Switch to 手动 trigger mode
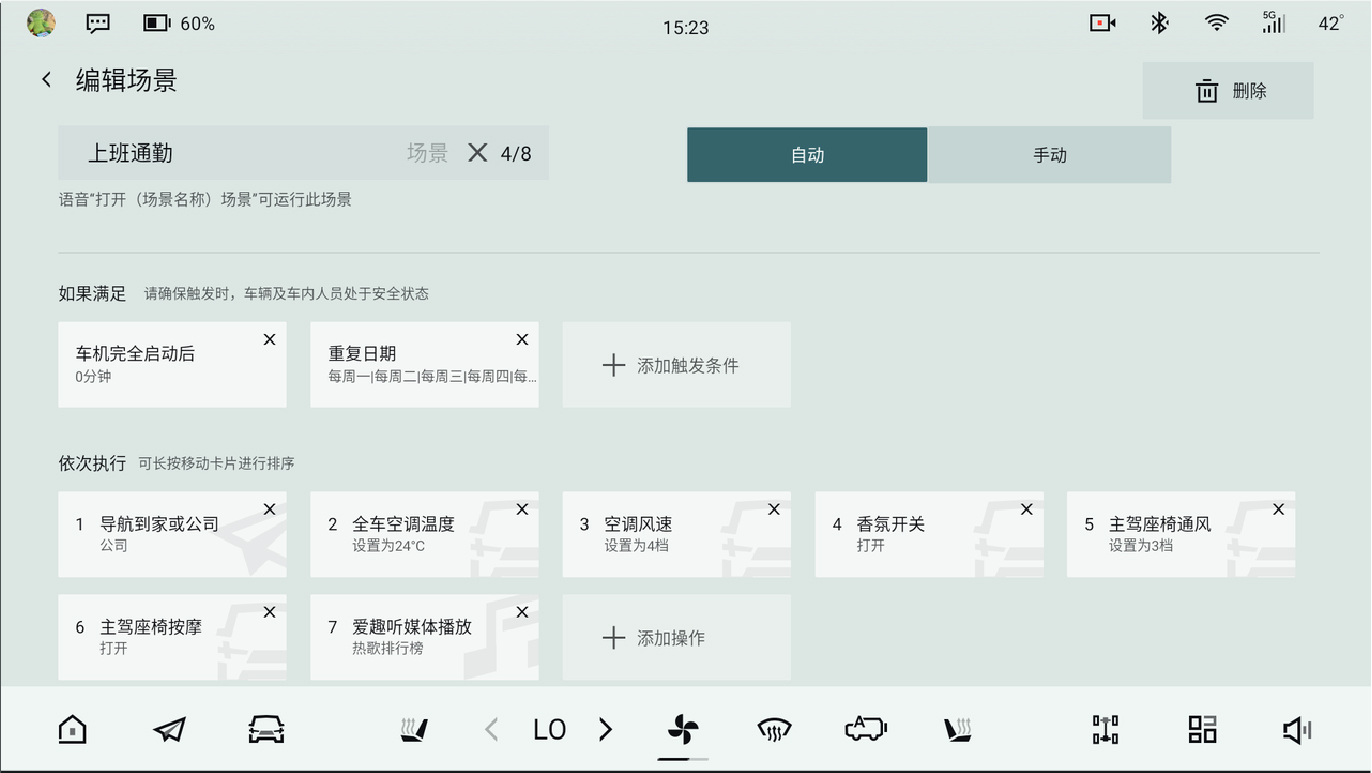Screen dimensions: 1372x773 pyautogui.click(x=1050, y=155)
